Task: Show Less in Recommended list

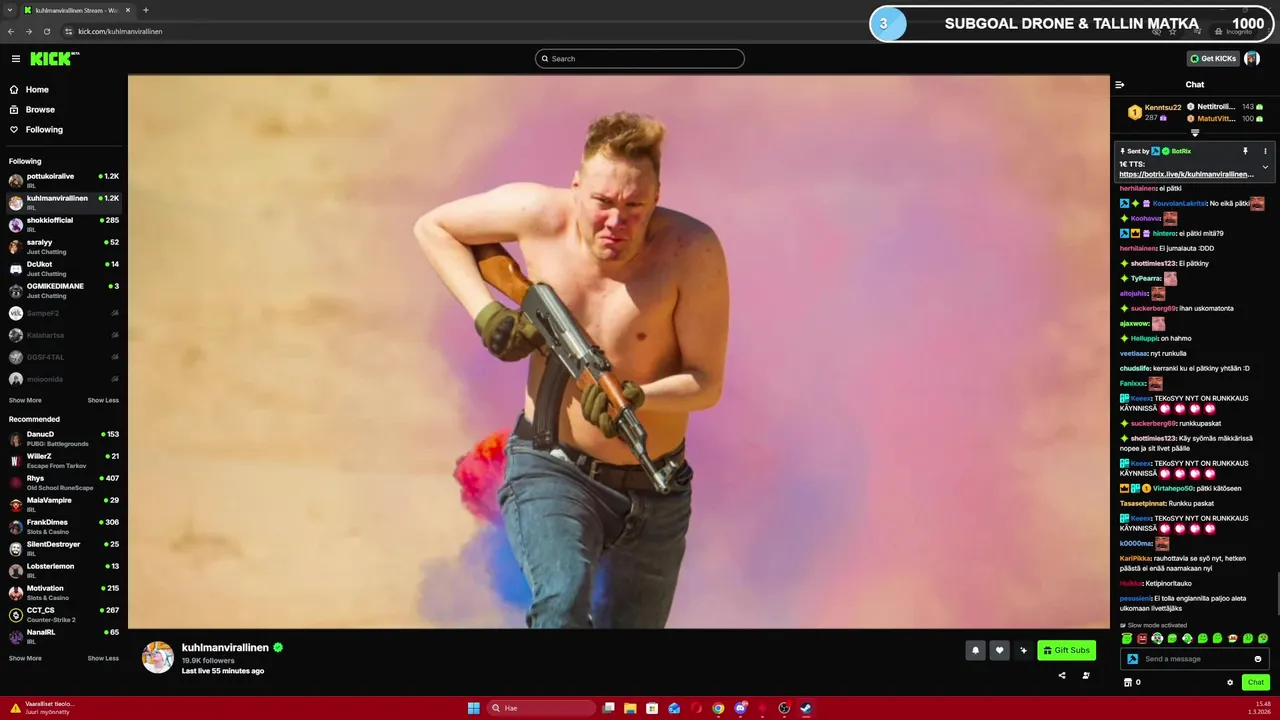Action: pos(103,658)
